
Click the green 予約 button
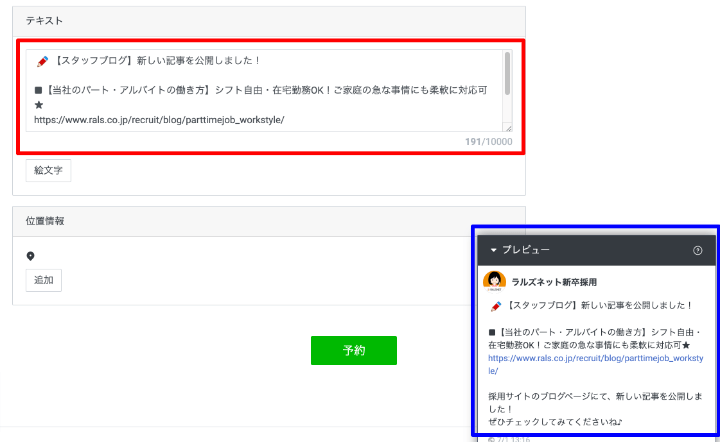353,350
